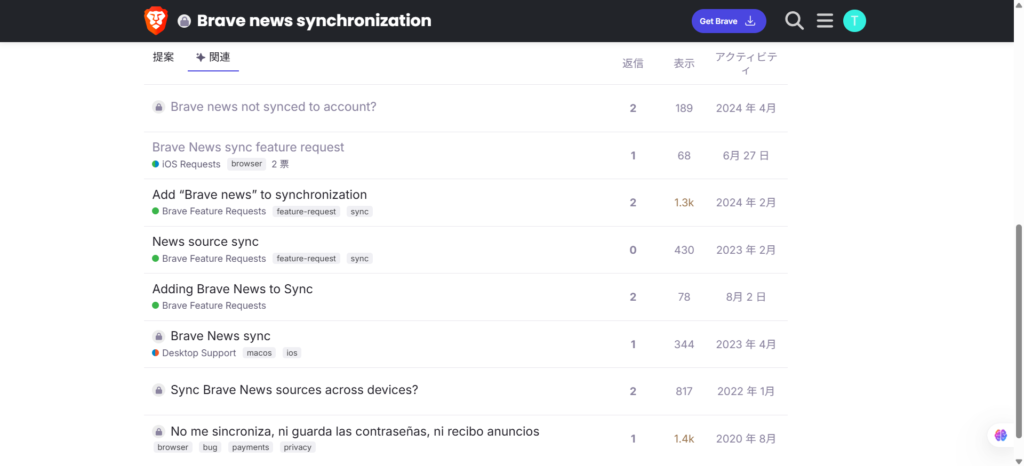Sort by アクティビティ column header
This screenshot has width=1024, height=466.
(746, 63)
